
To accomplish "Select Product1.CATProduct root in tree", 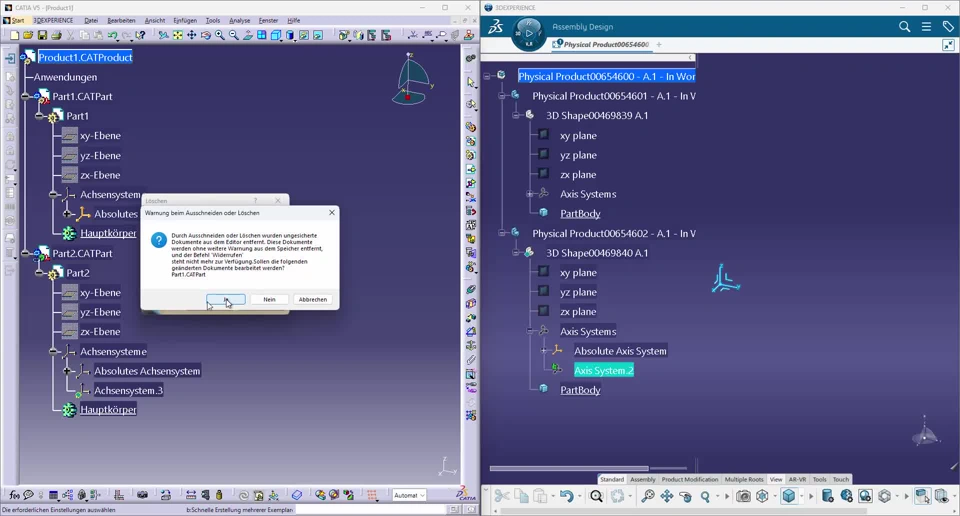I will pyautogui.click(x=85, y=57).
